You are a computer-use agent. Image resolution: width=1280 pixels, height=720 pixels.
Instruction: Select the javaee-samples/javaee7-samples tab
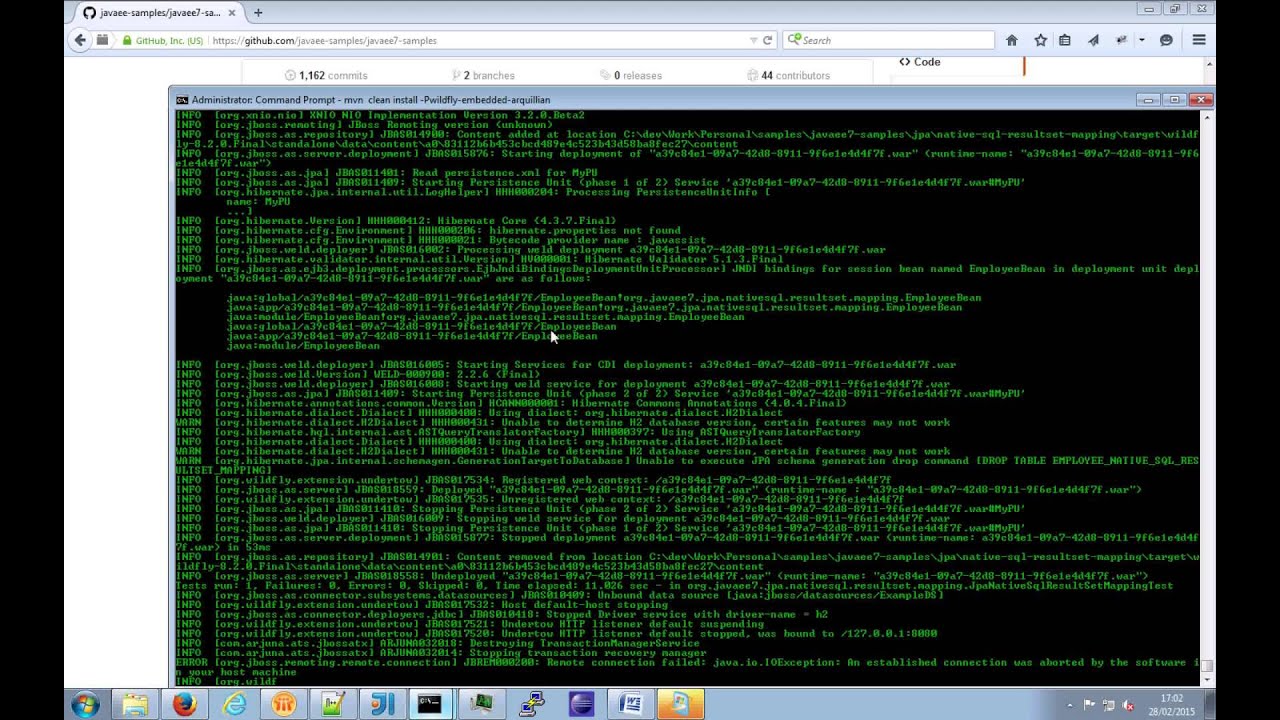(160, 13)
